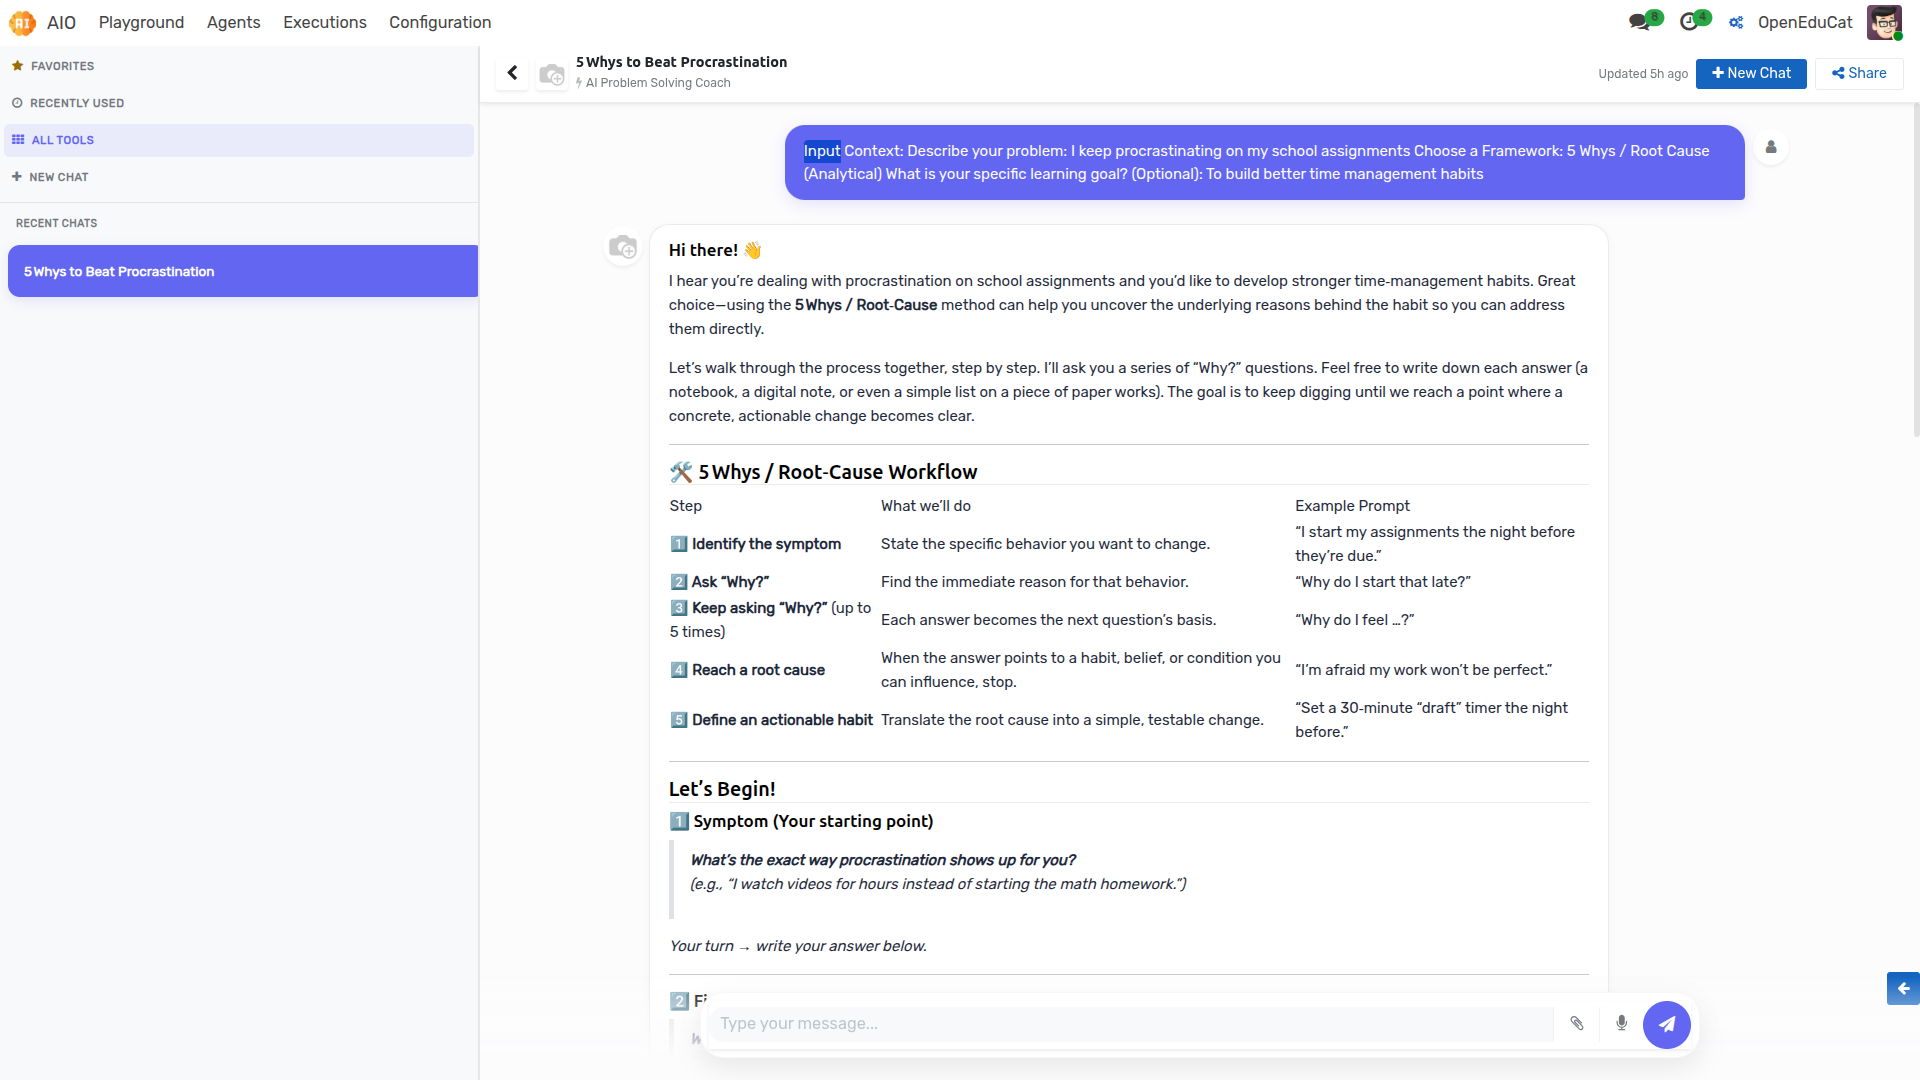This screenshot has height=1080, width=1920.
Task: Go back using the left chevron button
Action: pyautogui.click(x=512, y=73)
